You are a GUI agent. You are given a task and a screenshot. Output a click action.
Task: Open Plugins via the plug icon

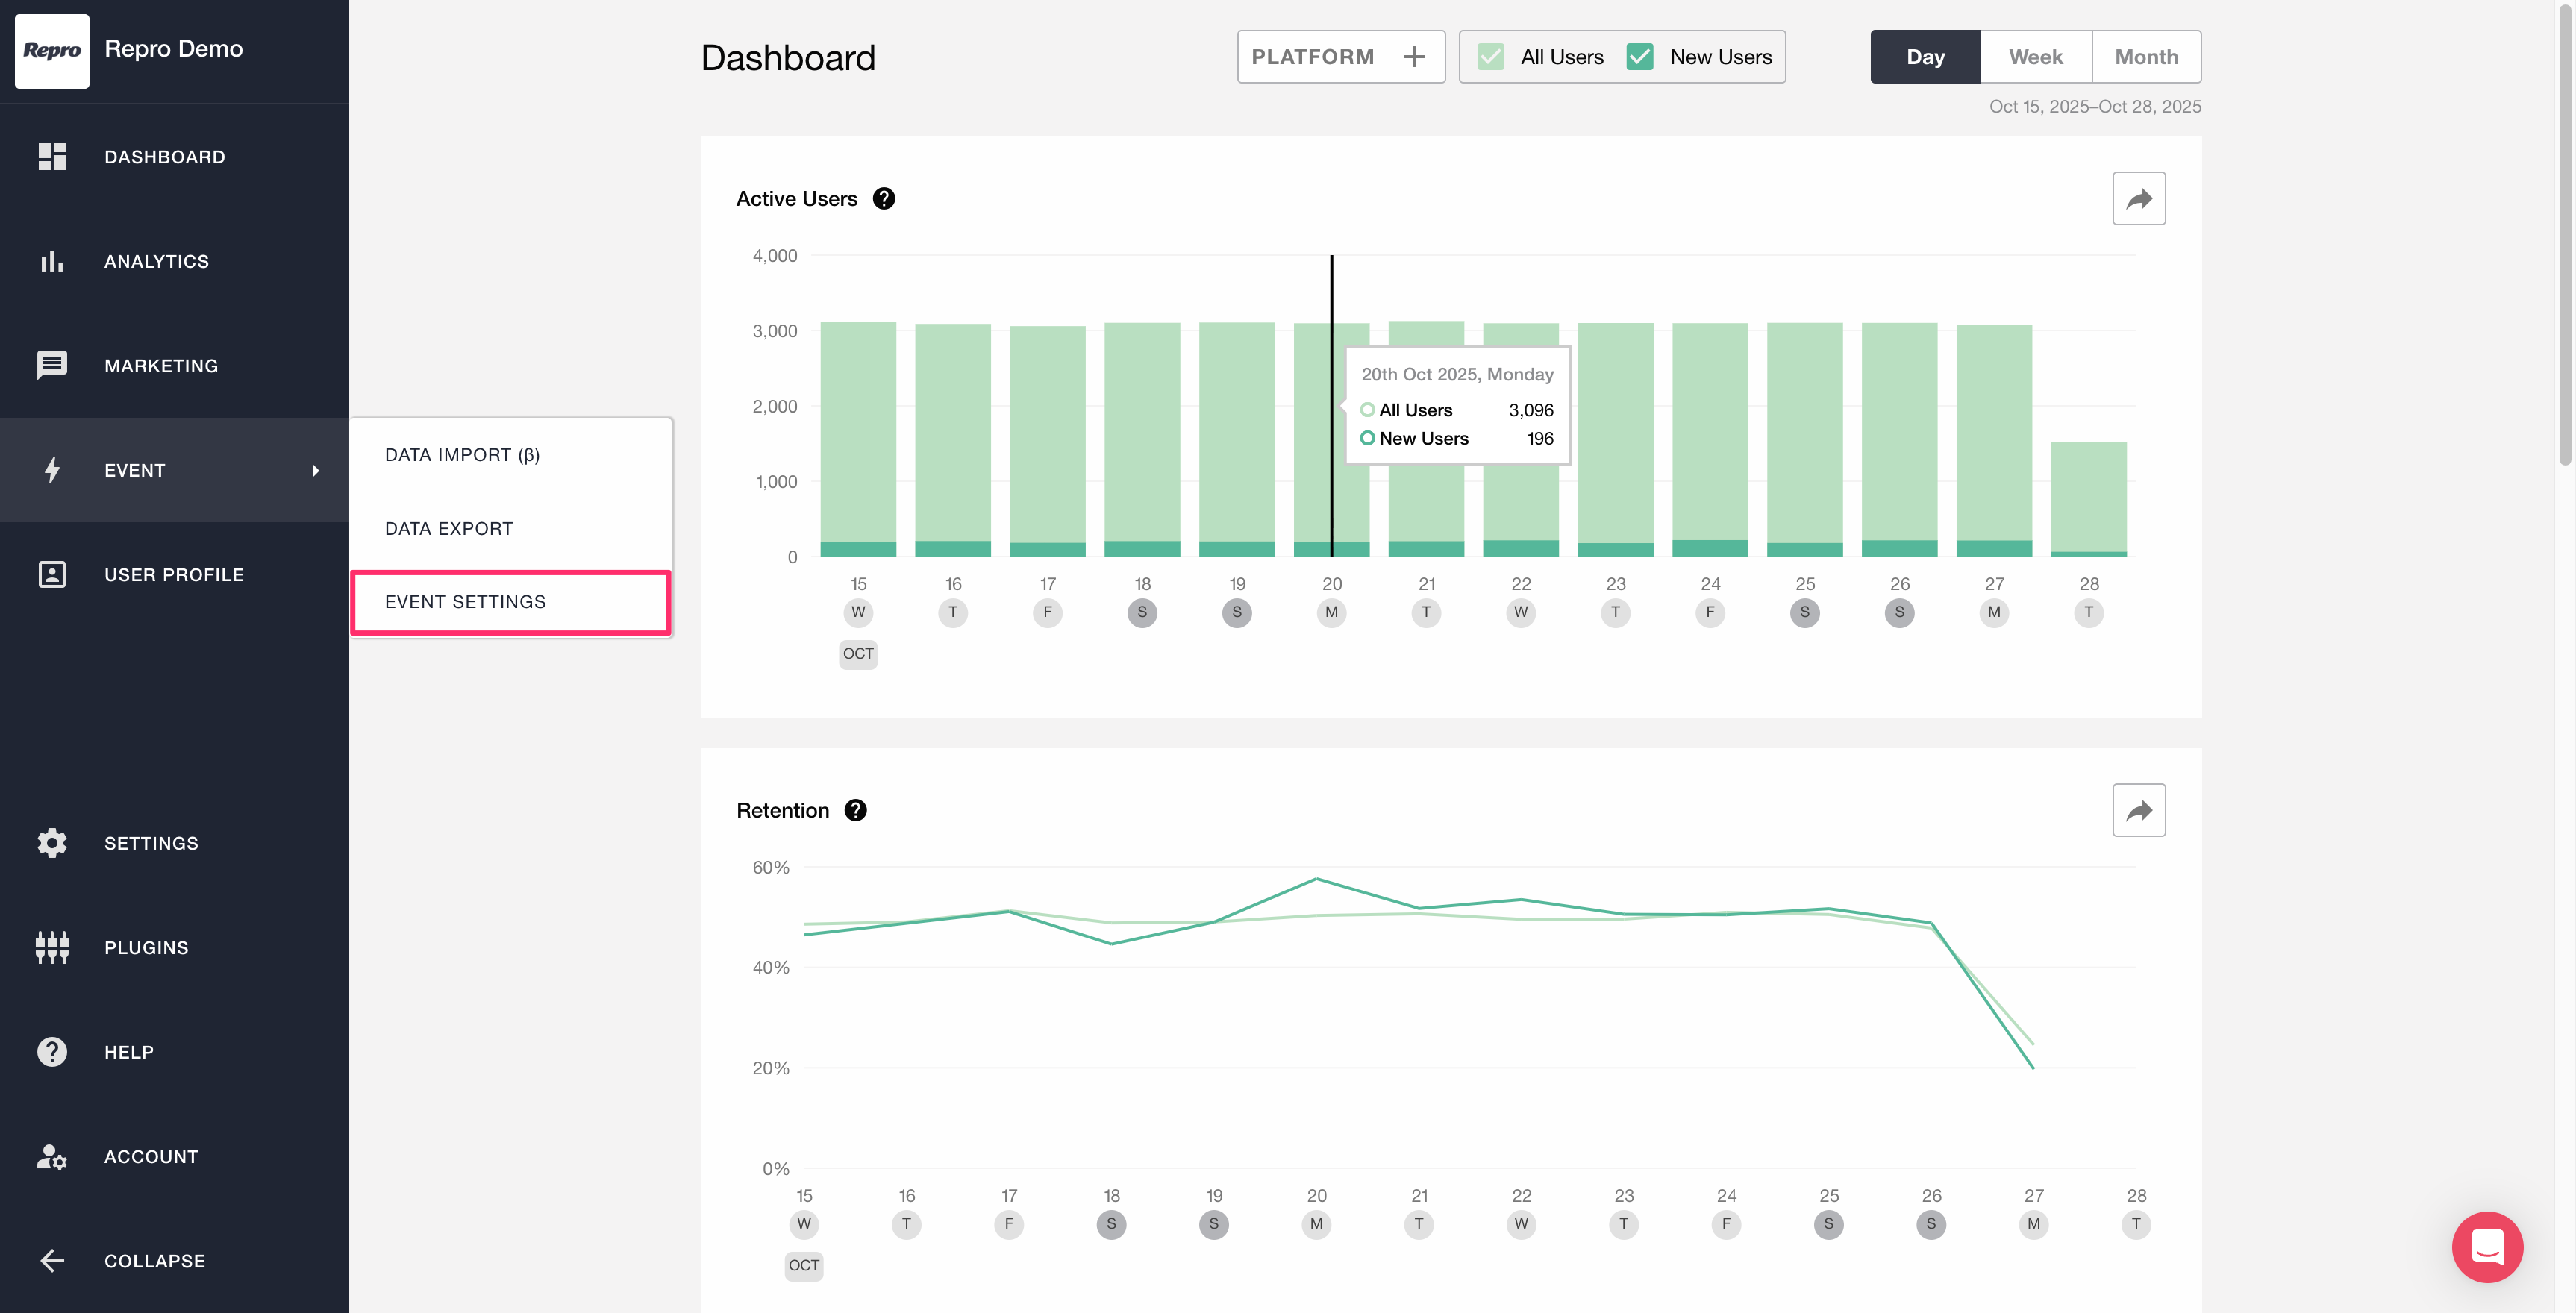52,947
